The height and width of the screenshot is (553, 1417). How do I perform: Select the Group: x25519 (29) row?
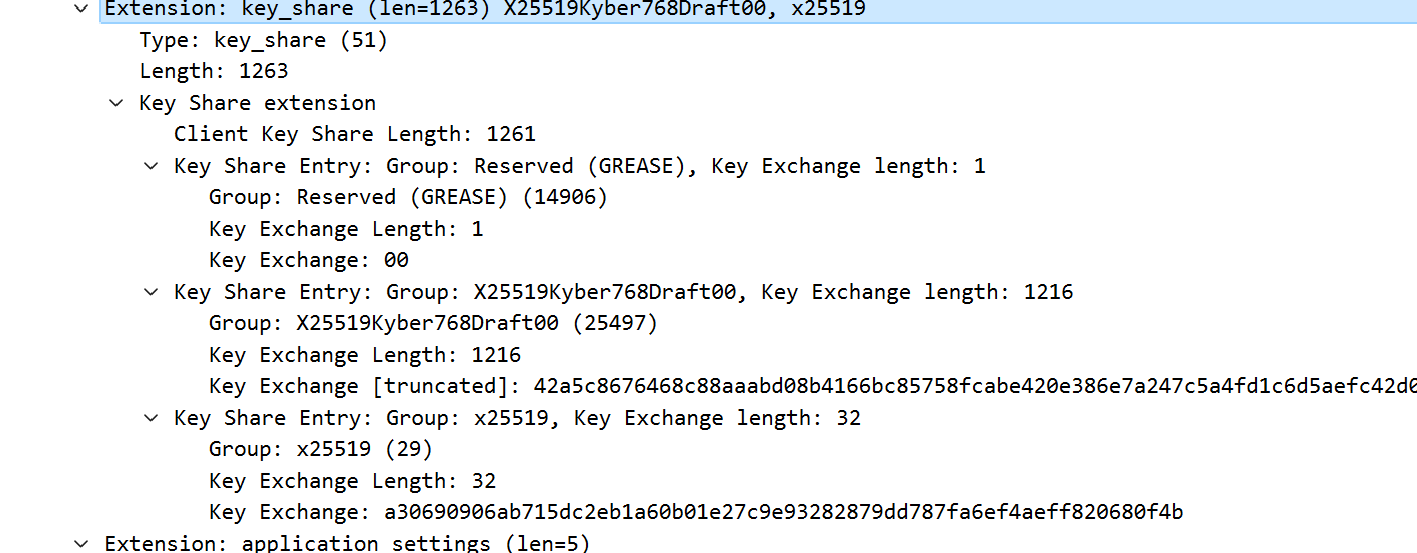tap(320, 449)
